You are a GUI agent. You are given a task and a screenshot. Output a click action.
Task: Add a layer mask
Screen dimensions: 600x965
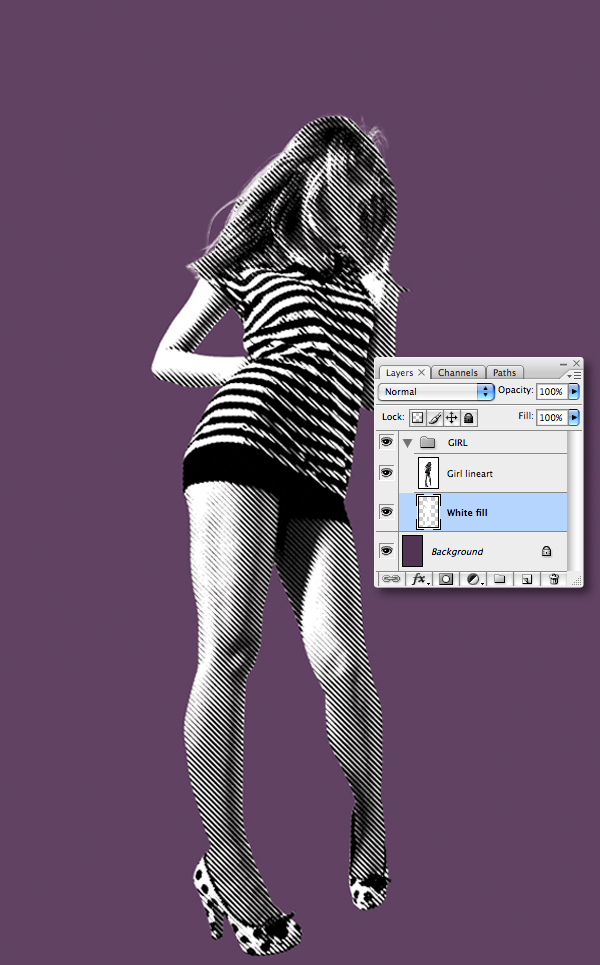coord(446,579)
